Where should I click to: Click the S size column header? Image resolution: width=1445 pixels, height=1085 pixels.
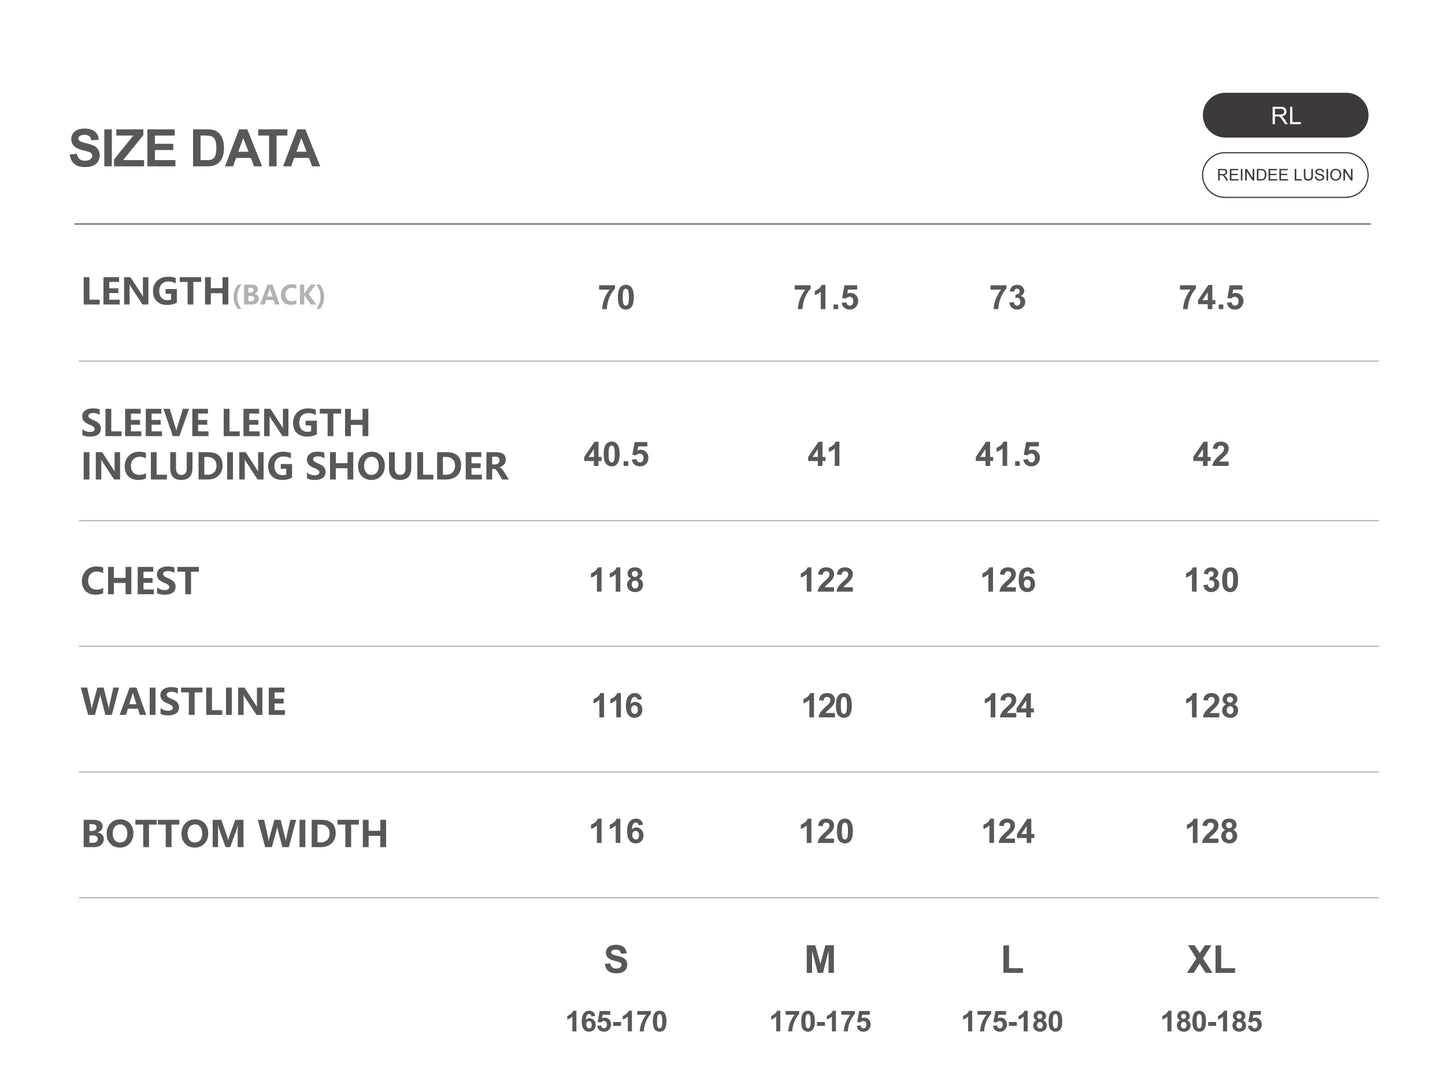(616, 960)
